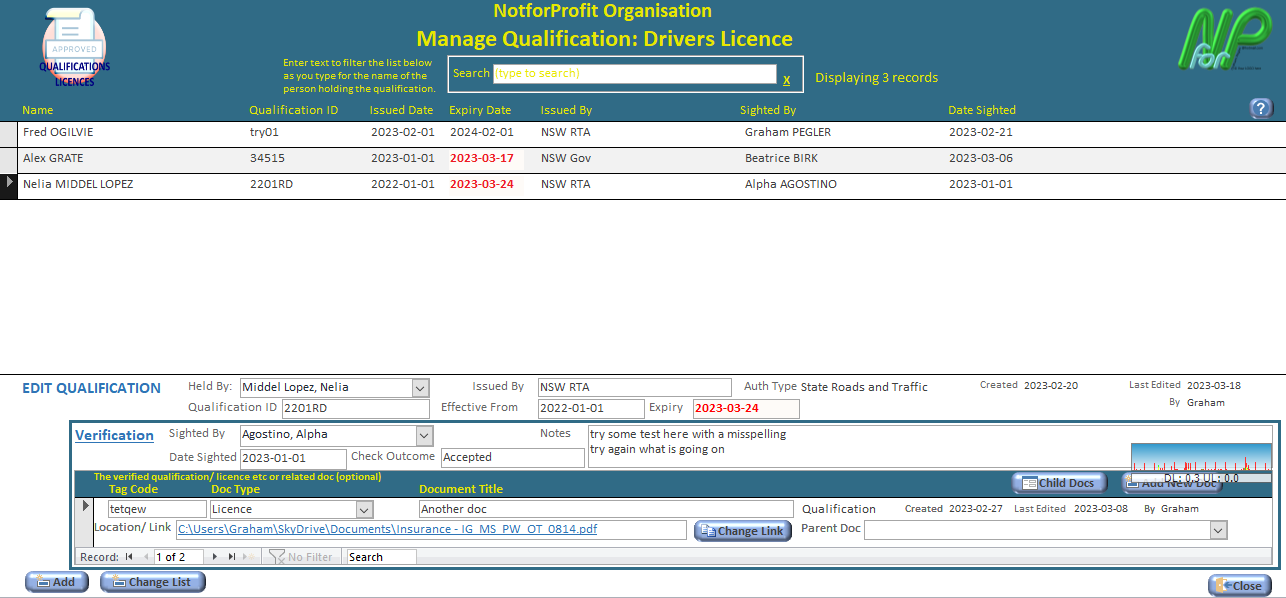The image size is (1286, 598).
Task: Open the Held By dropdown
Action: 420,387
